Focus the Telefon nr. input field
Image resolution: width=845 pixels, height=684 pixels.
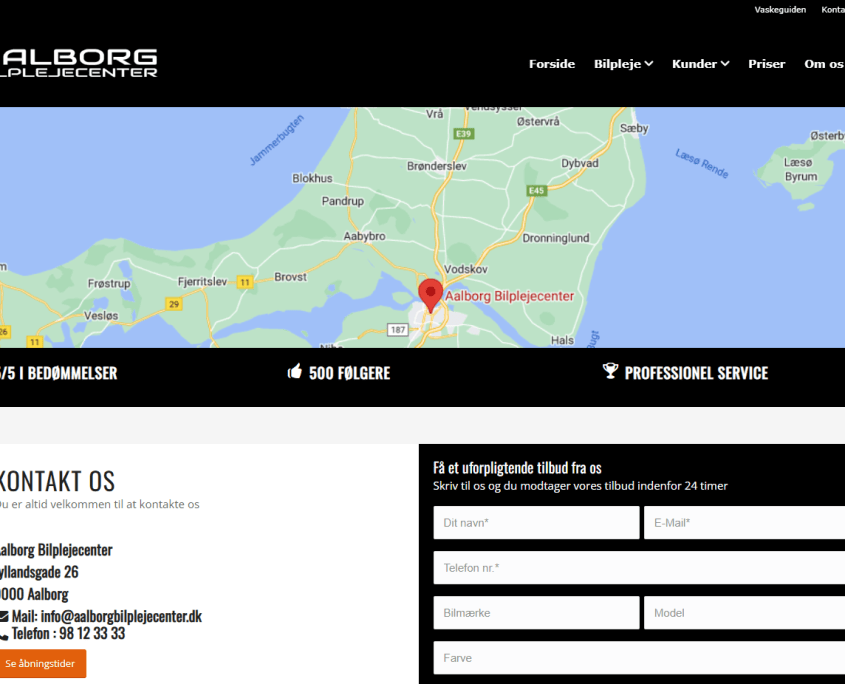(639, 568)
